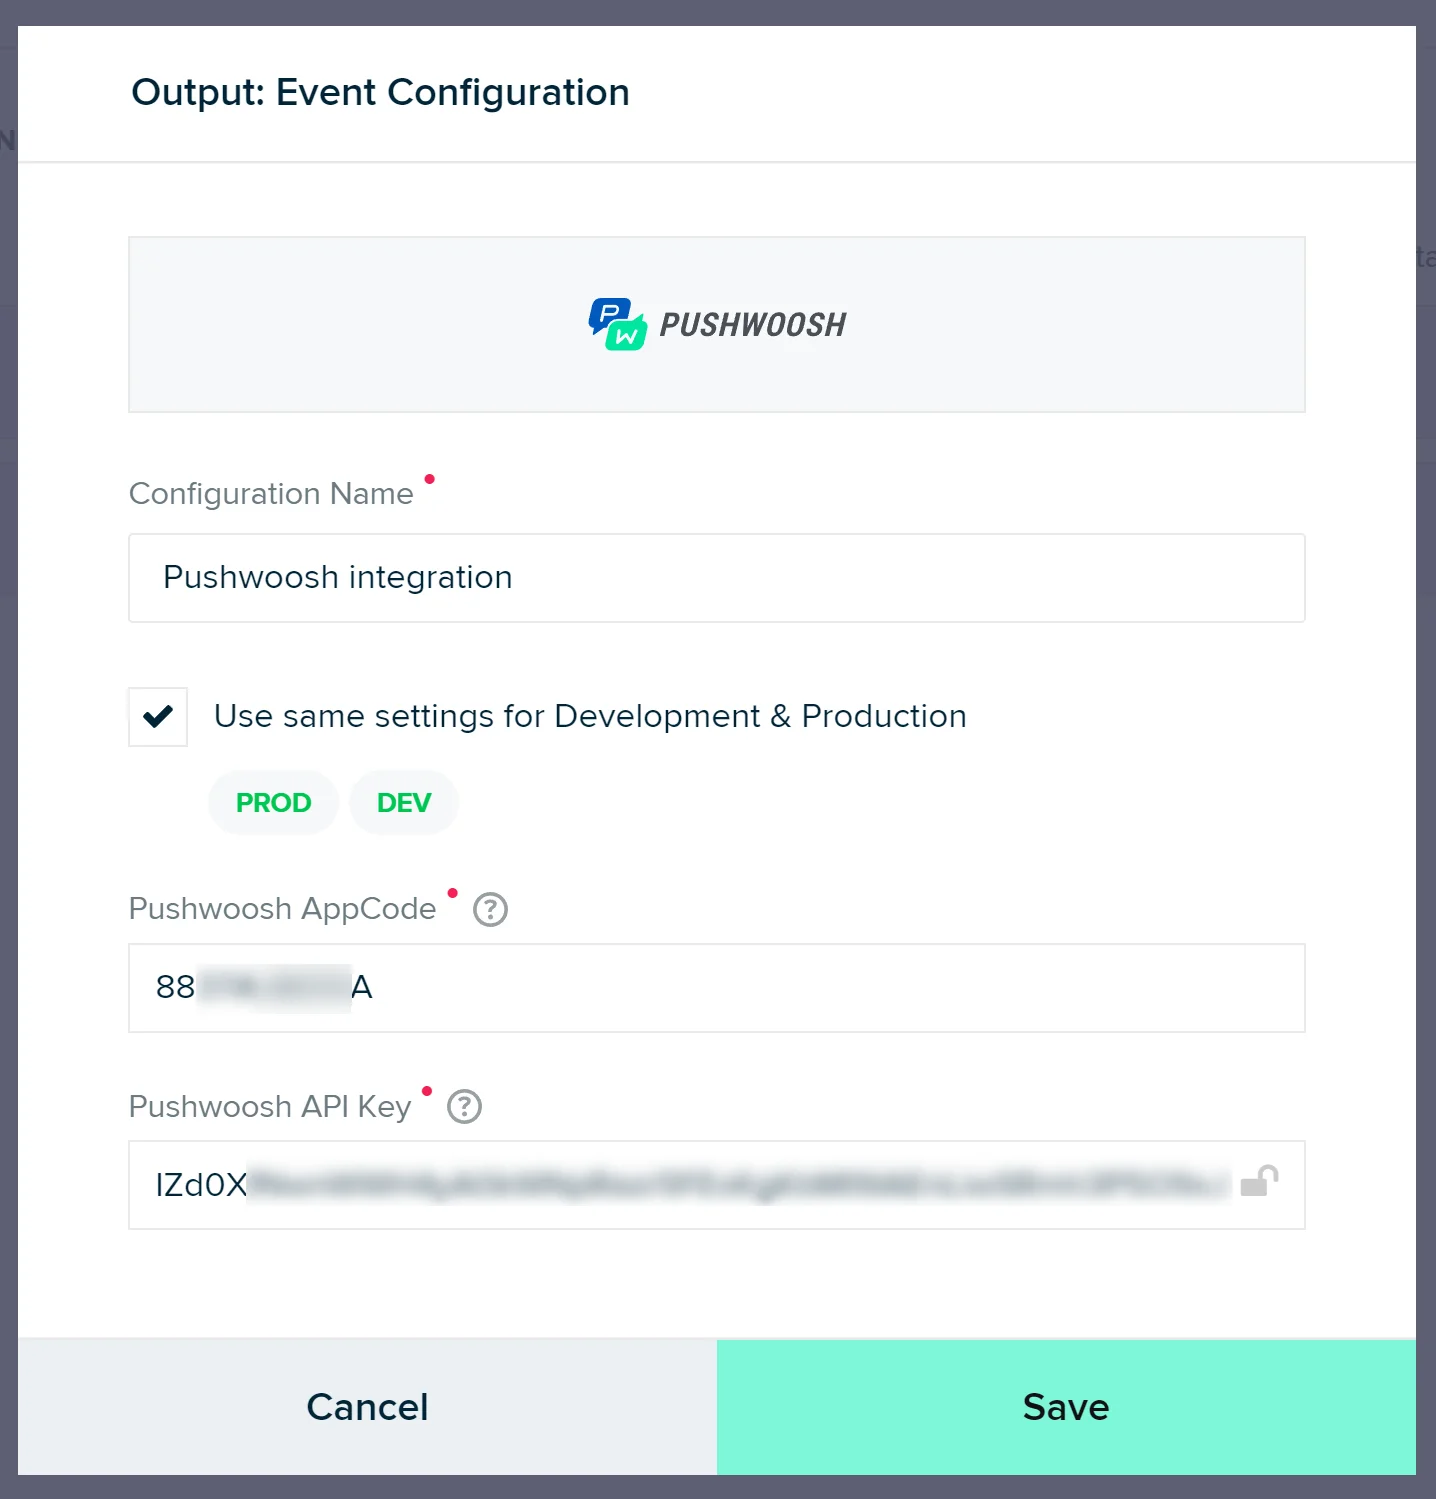
Task: Open help tooltip for Pushwoosh API Key
Action: [464, 1107]
